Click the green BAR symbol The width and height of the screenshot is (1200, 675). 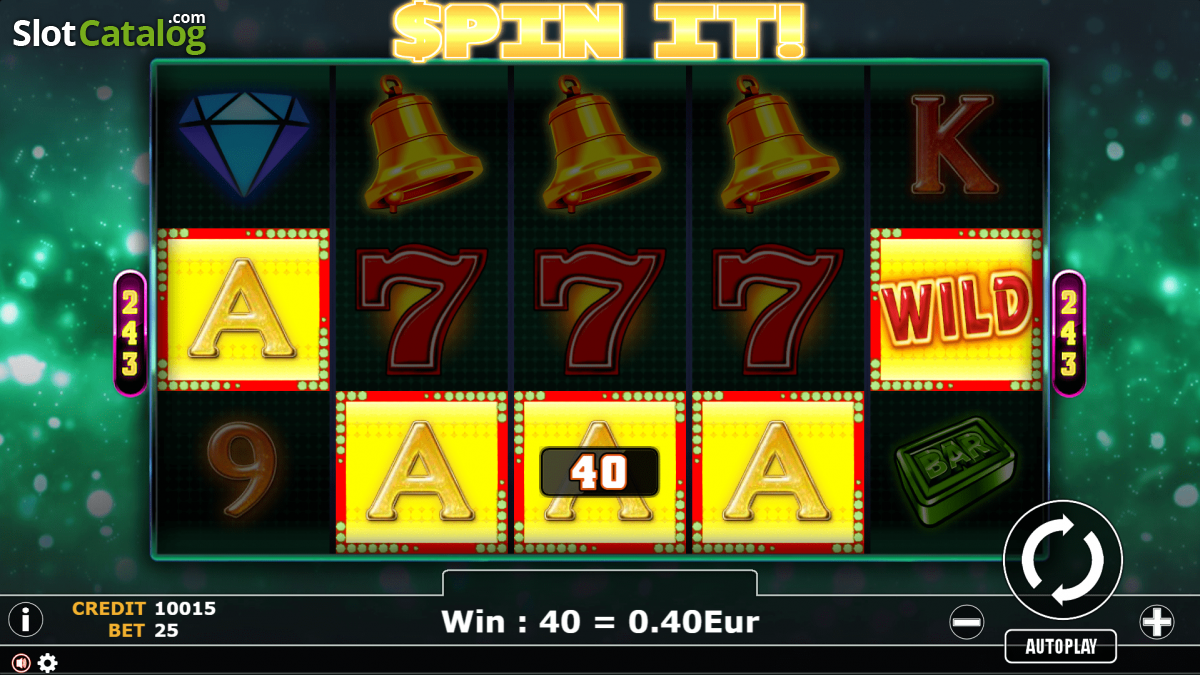(x=955, y=474)
